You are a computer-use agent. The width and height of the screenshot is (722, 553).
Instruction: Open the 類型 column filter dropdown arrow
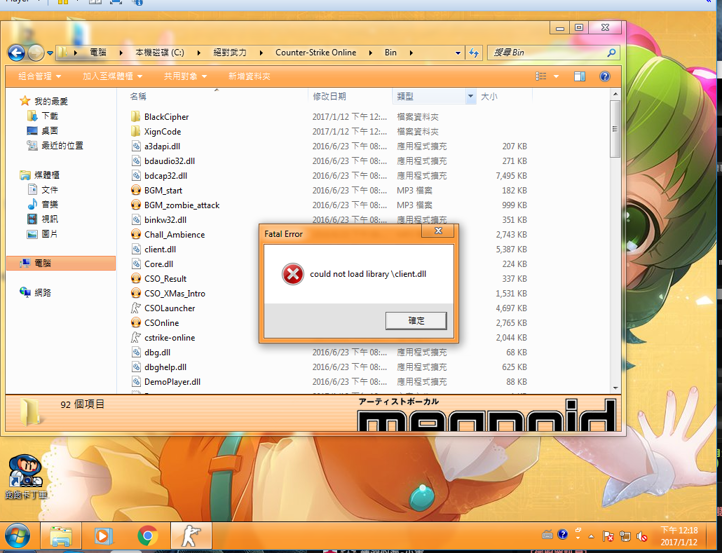coord(470,96)
